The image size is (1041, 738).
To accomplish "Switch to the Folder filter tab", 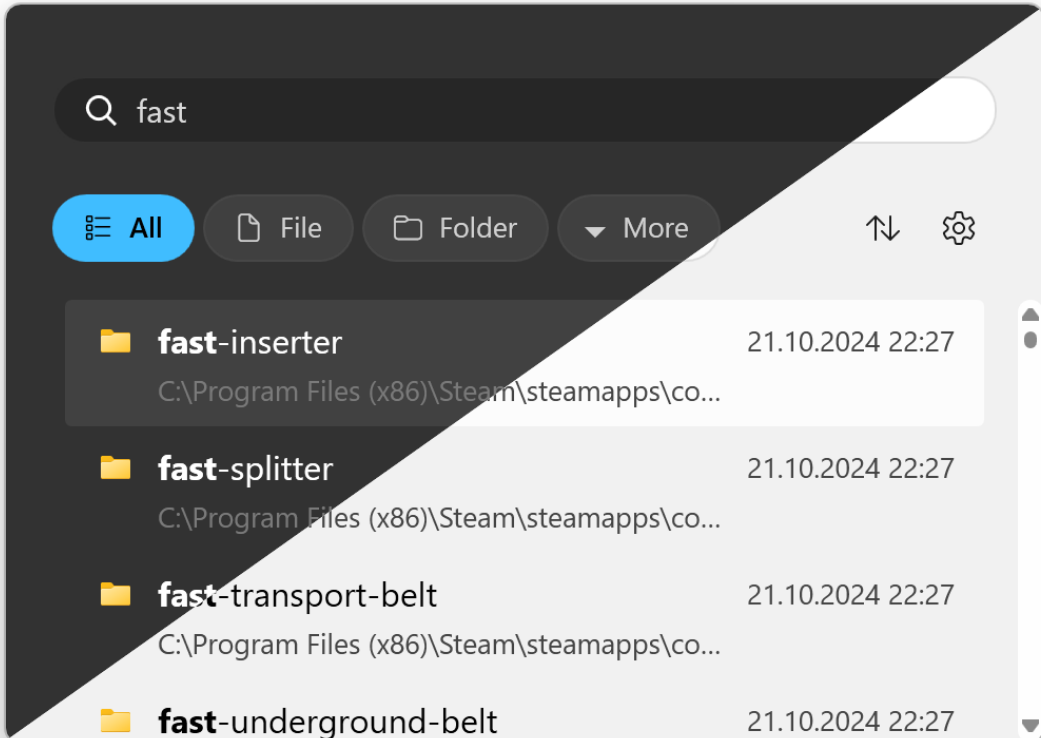I will coord(455,228).
